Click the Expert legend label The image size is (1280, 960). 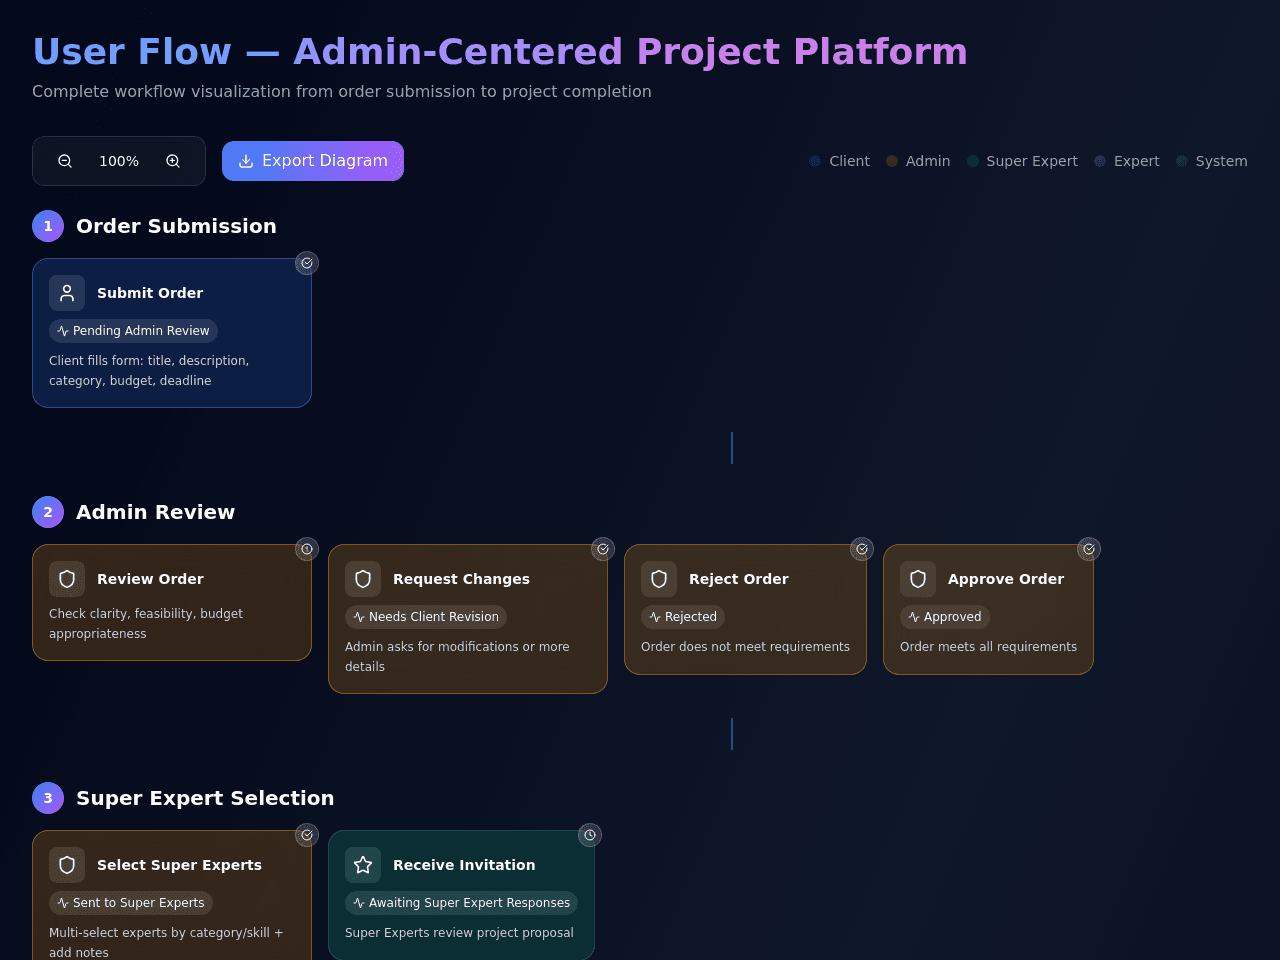coord(1137,161)
